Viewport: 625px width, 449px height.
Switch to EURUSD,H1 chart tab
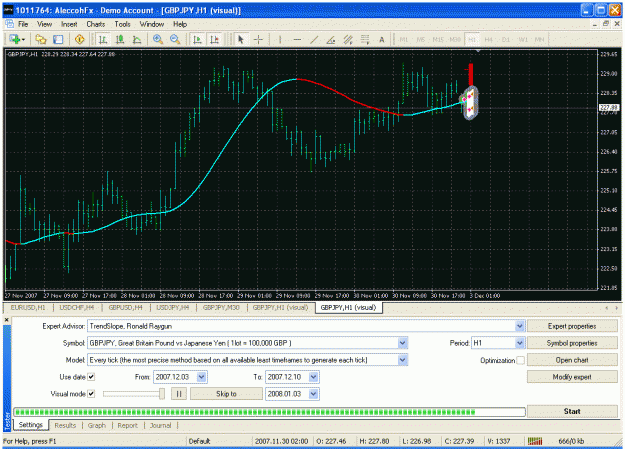[28, 307]
